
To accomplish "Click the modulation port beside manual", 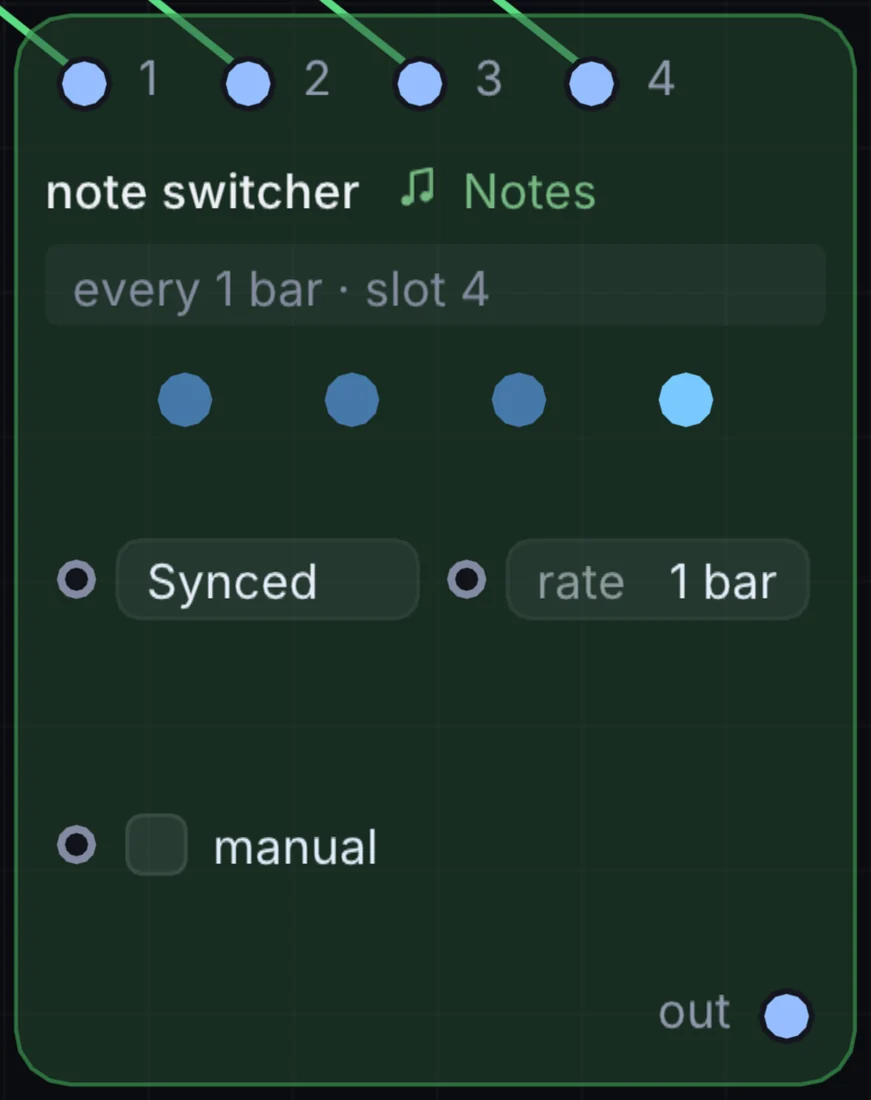I will pyautogui.click(x=76, y=845).
